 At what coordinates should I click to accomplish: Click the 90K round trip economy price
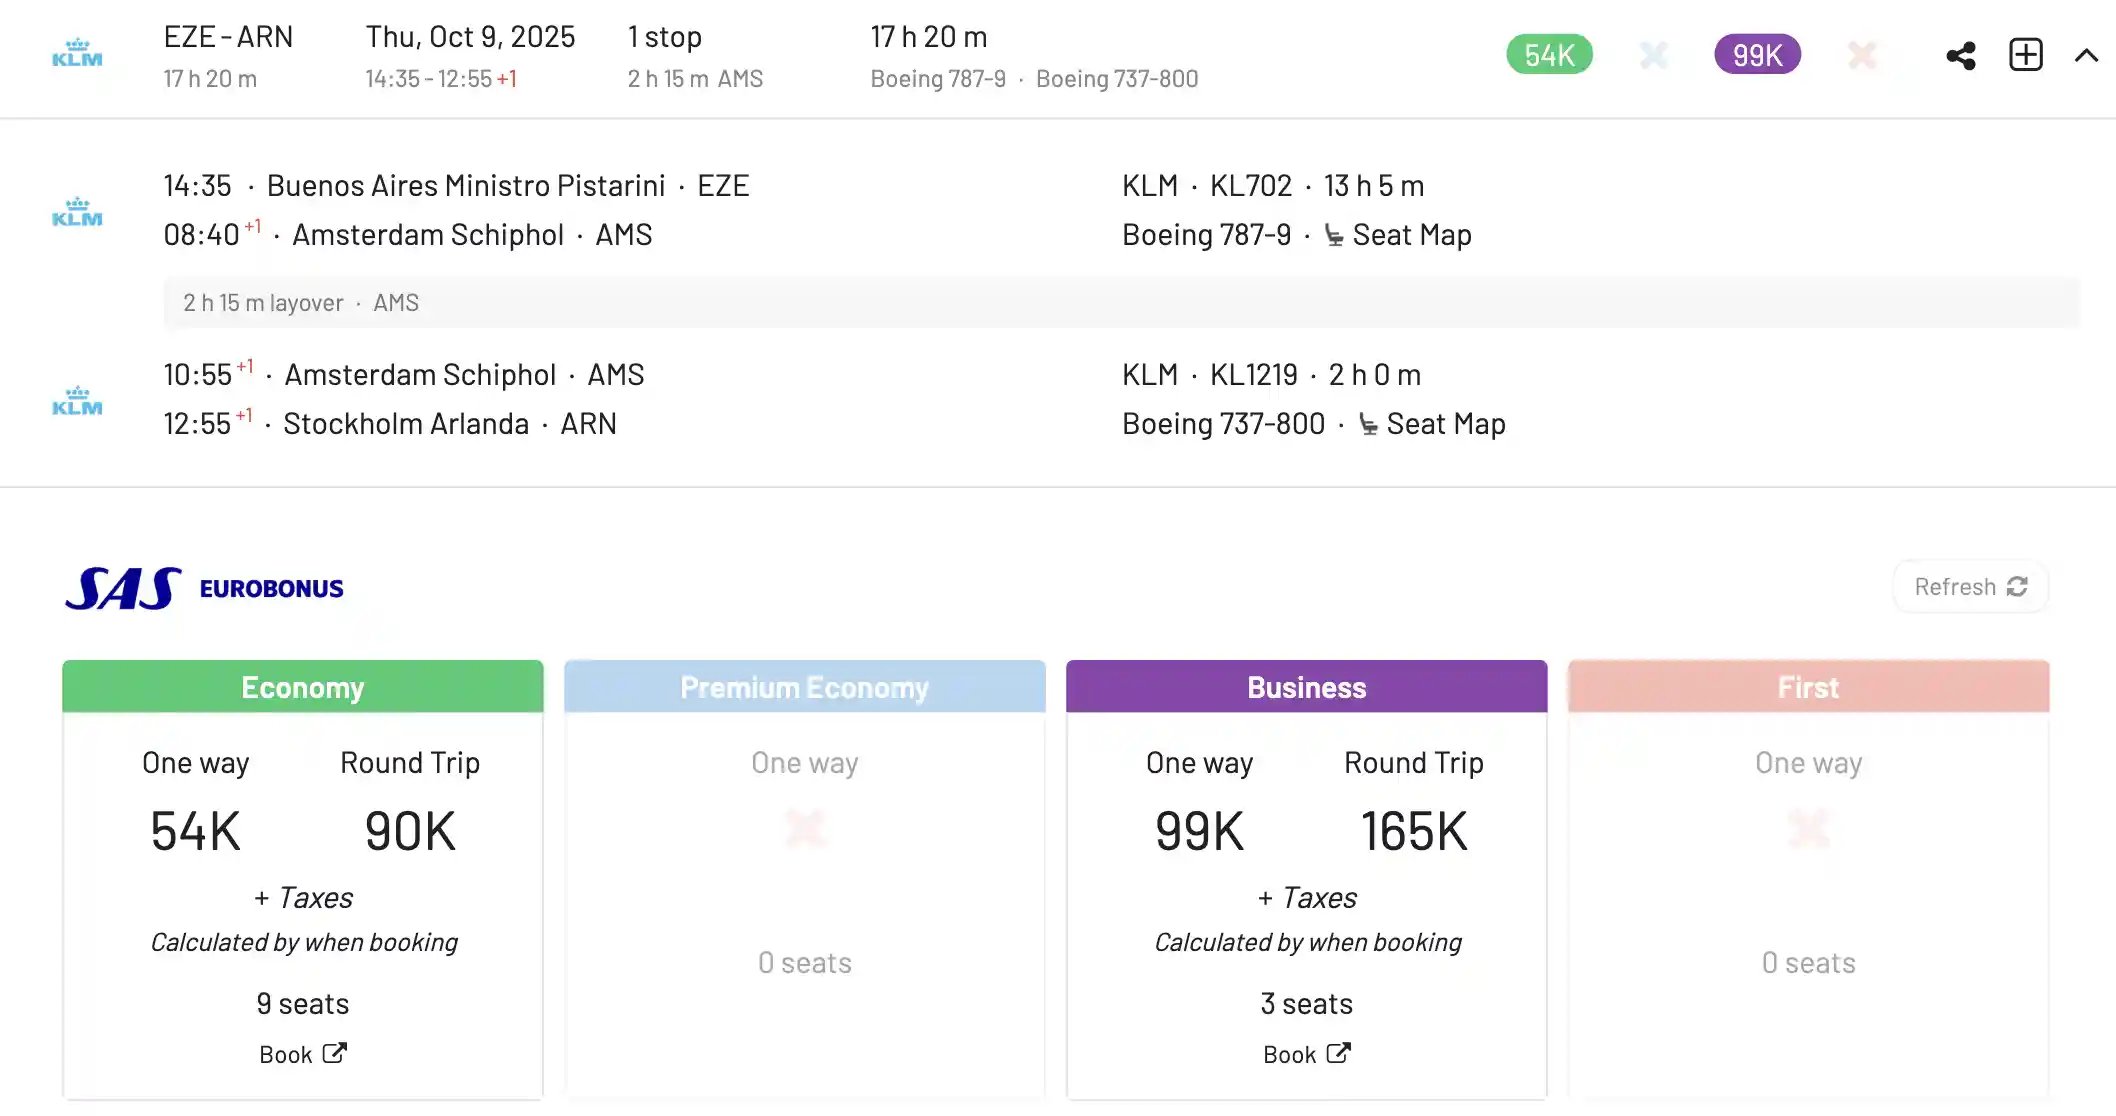click(410, 832)
